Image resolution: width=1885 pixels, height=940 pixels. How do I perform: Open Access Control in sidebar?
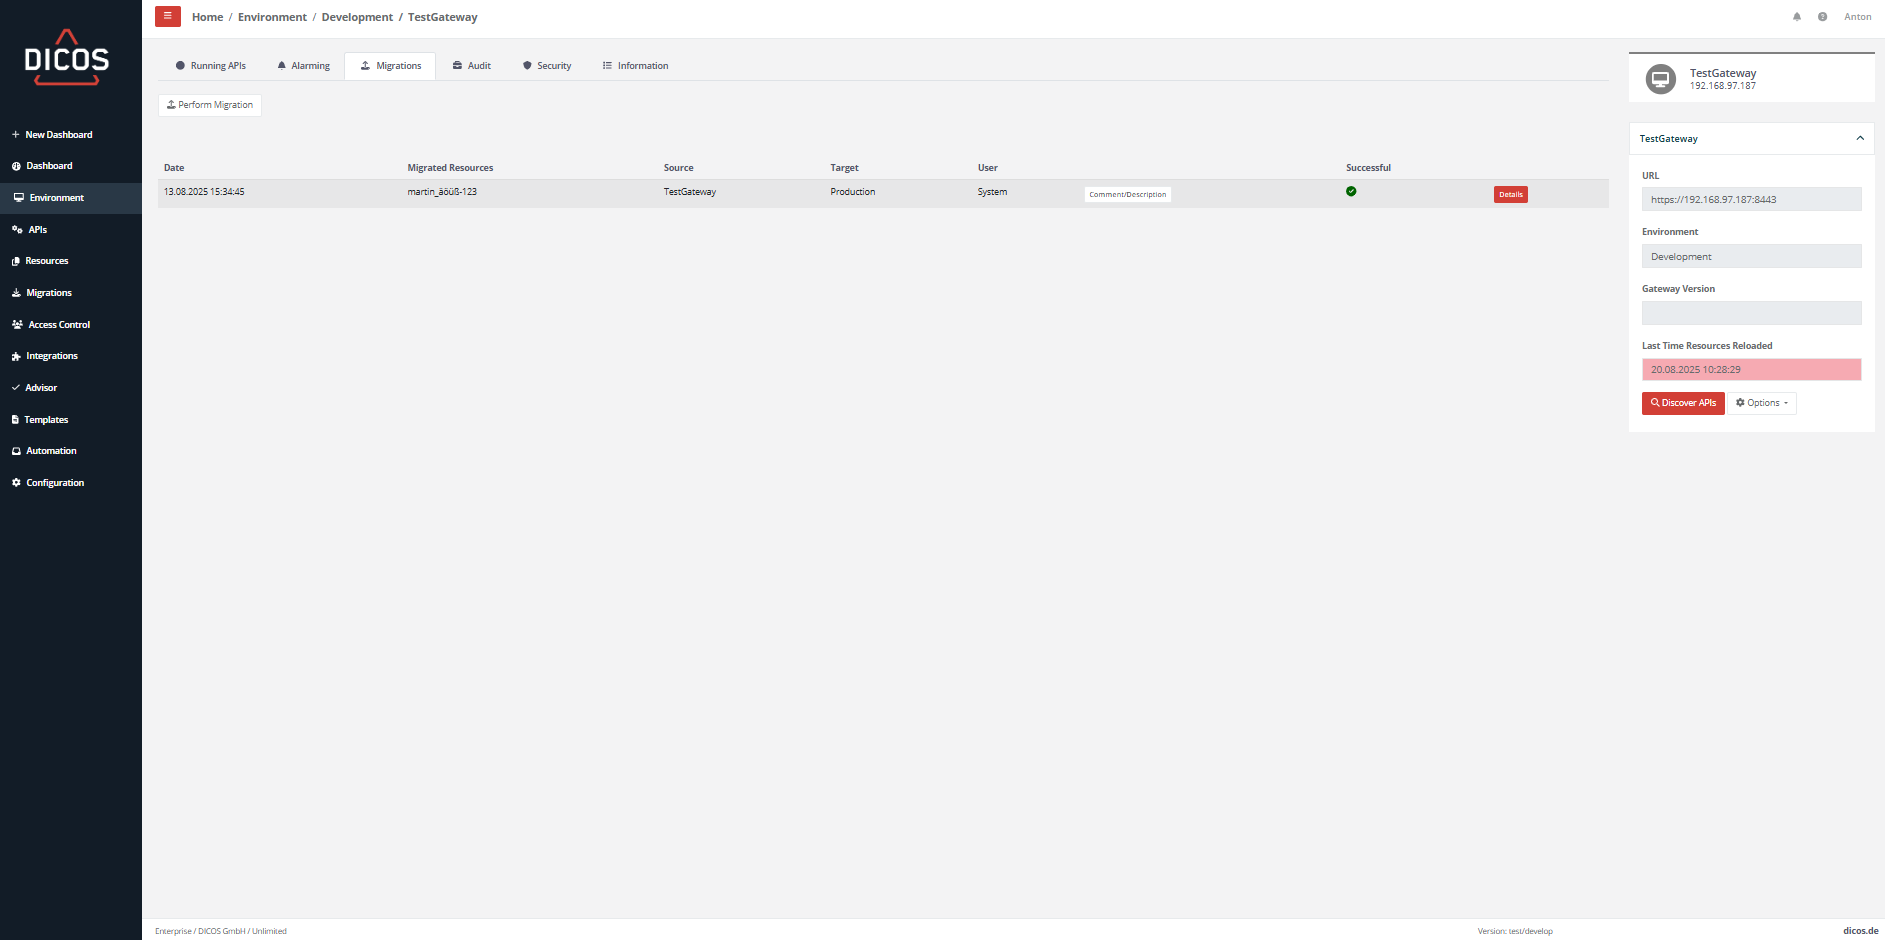pyautogui.click(x=59, y=325)
